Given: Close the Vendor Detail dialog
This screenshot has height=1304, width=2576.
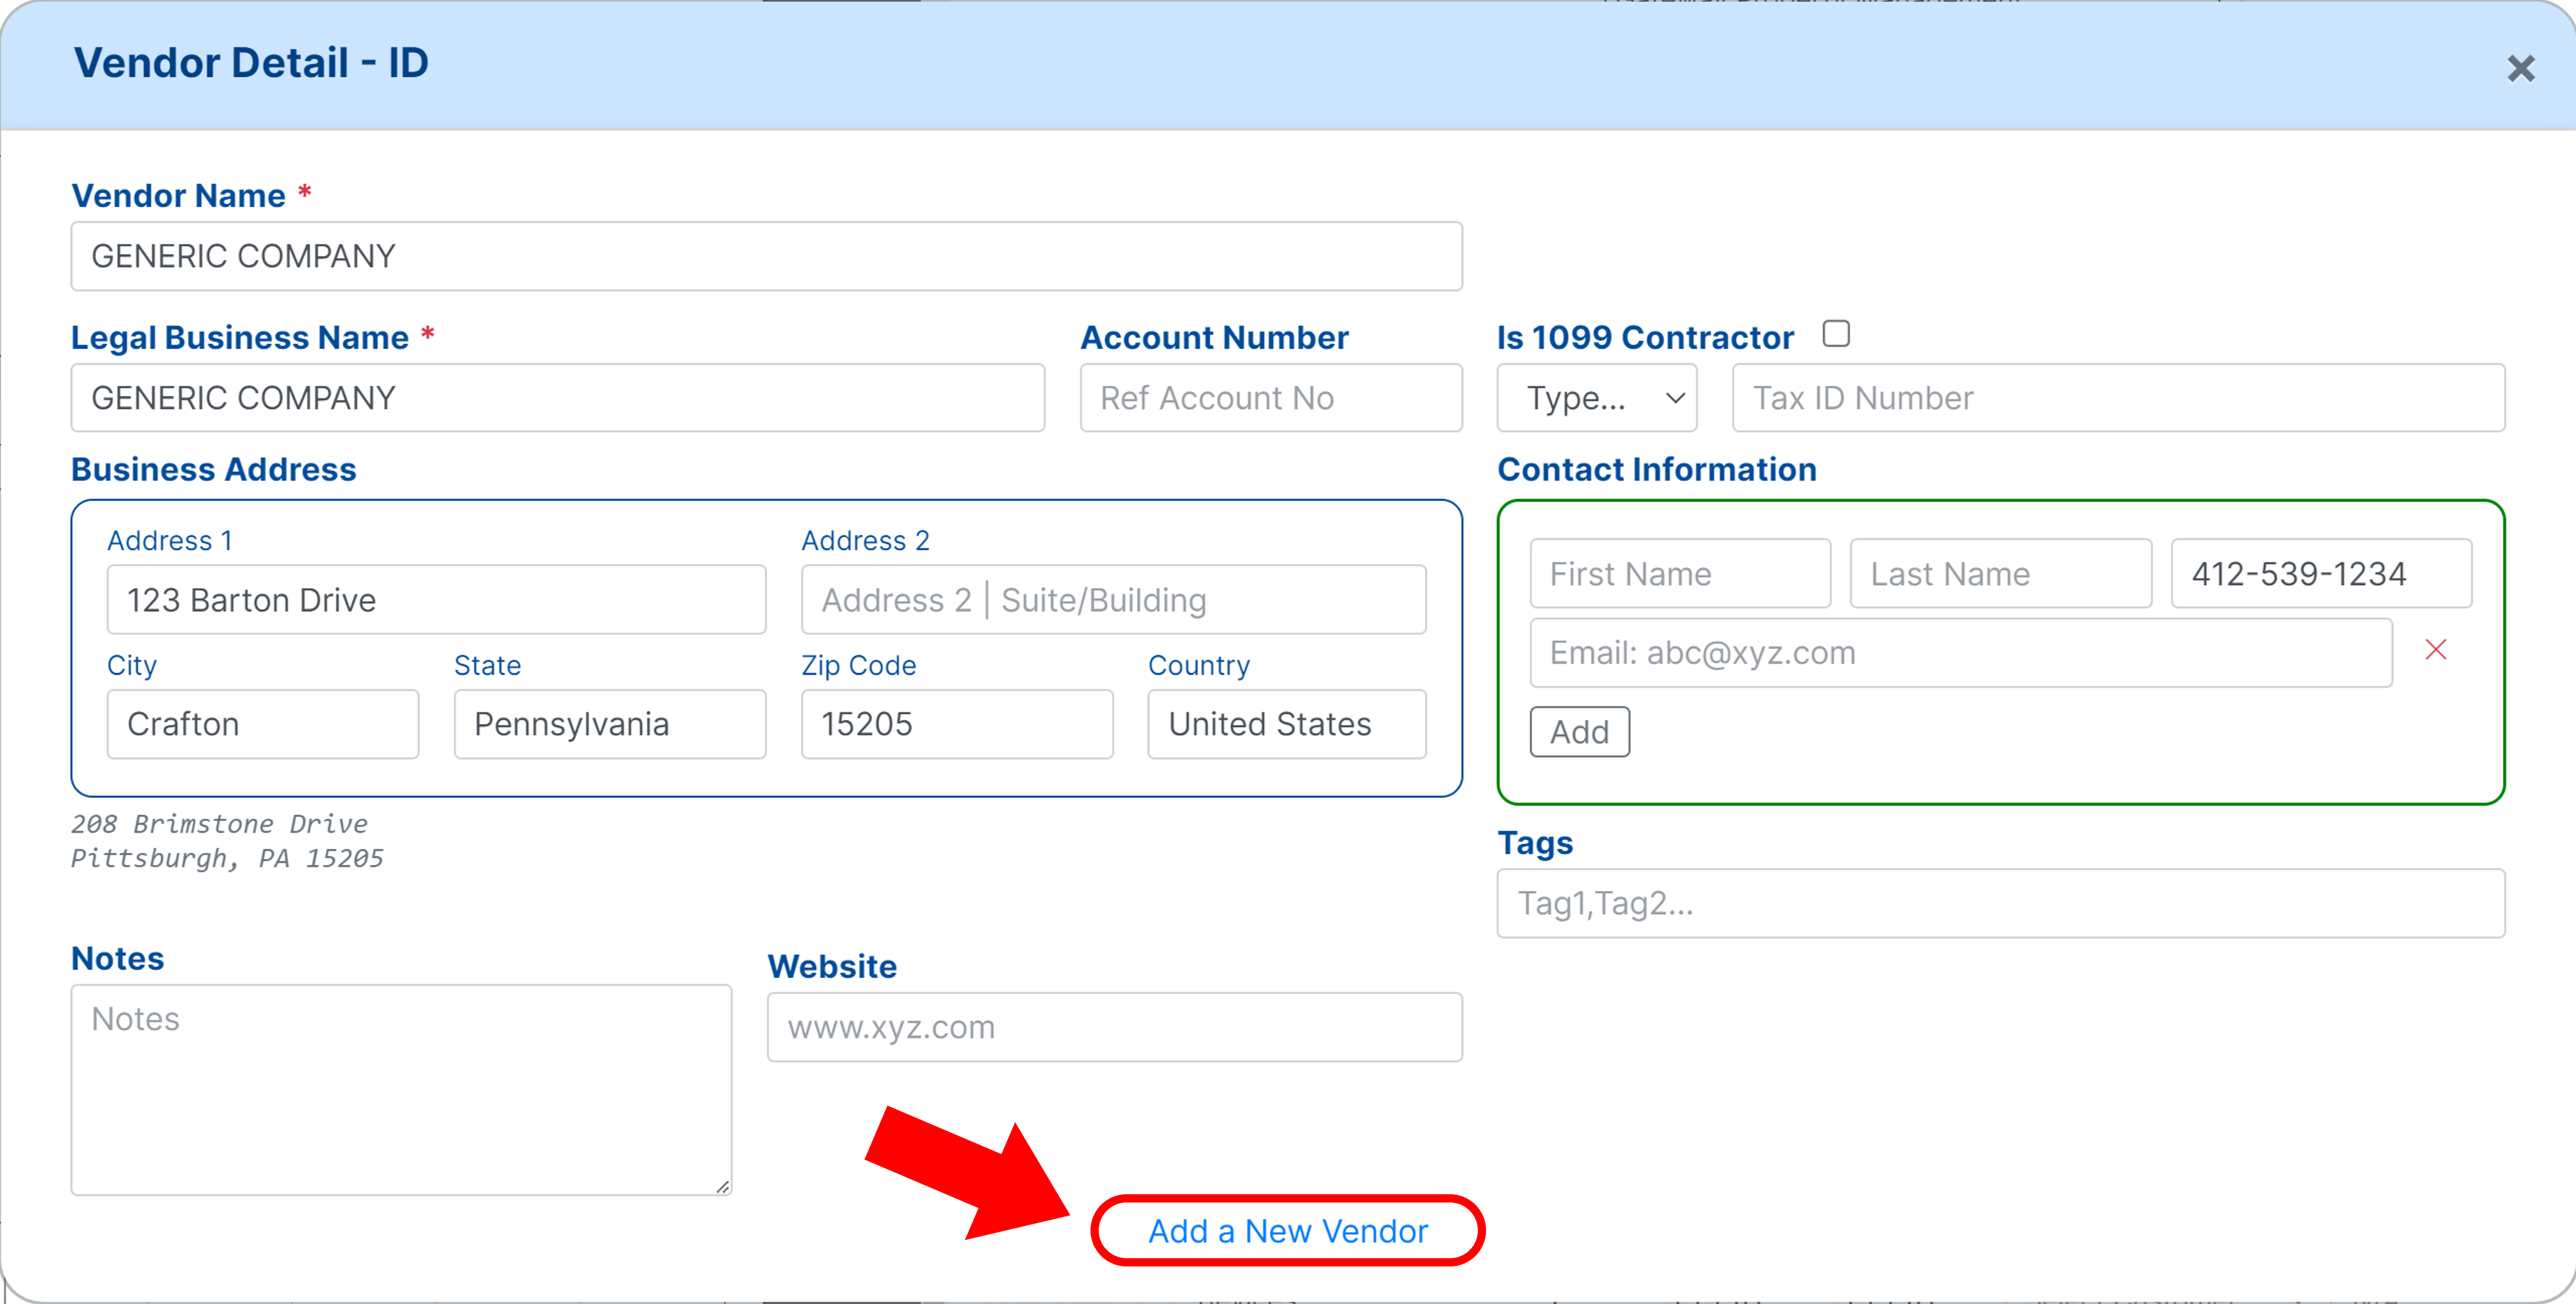Looking at the screenshot, I should [2521, 69].
